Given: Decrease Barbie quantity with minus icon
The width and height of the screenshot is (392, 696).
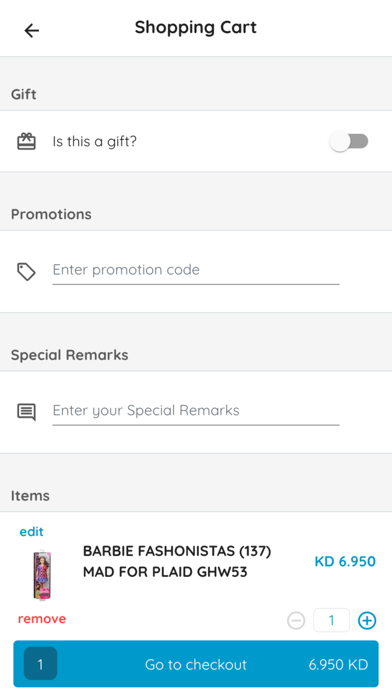Looking at the screenshot, I should (x=296, y=620).
